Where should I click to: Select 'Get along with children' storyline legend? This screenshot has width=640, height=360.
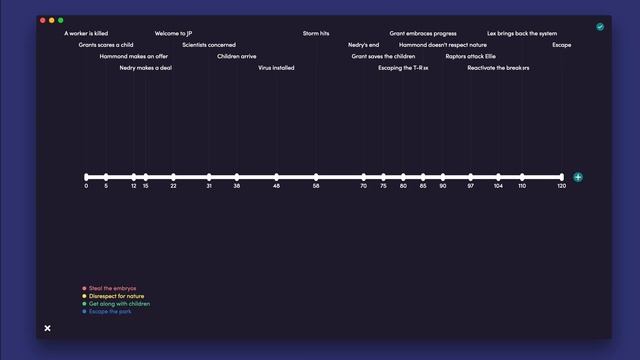[x=119, y=304]
